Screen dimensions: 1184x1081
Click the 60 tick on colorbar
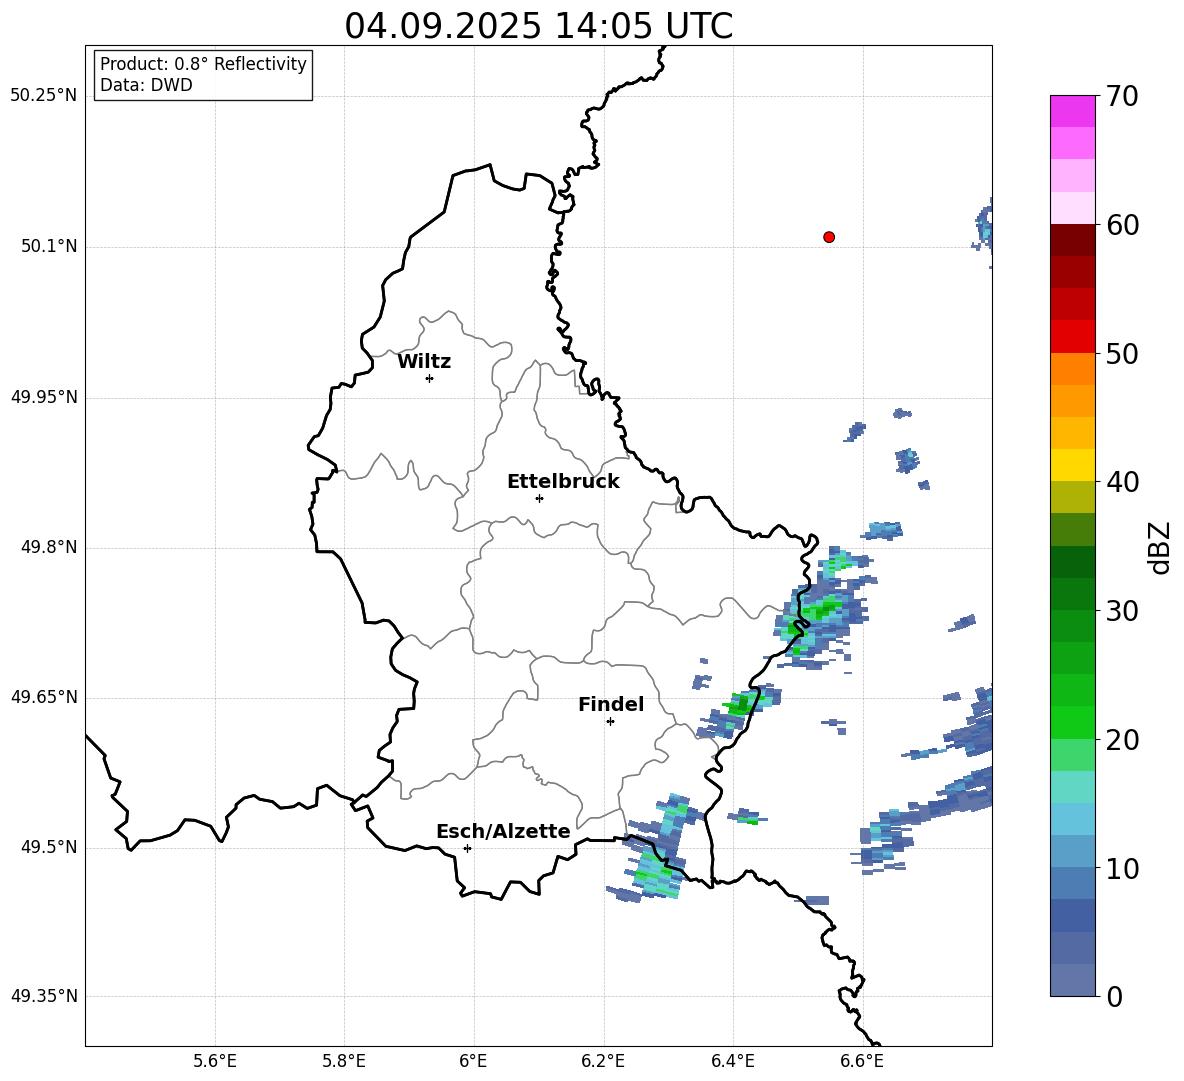tap(1122, 225)
